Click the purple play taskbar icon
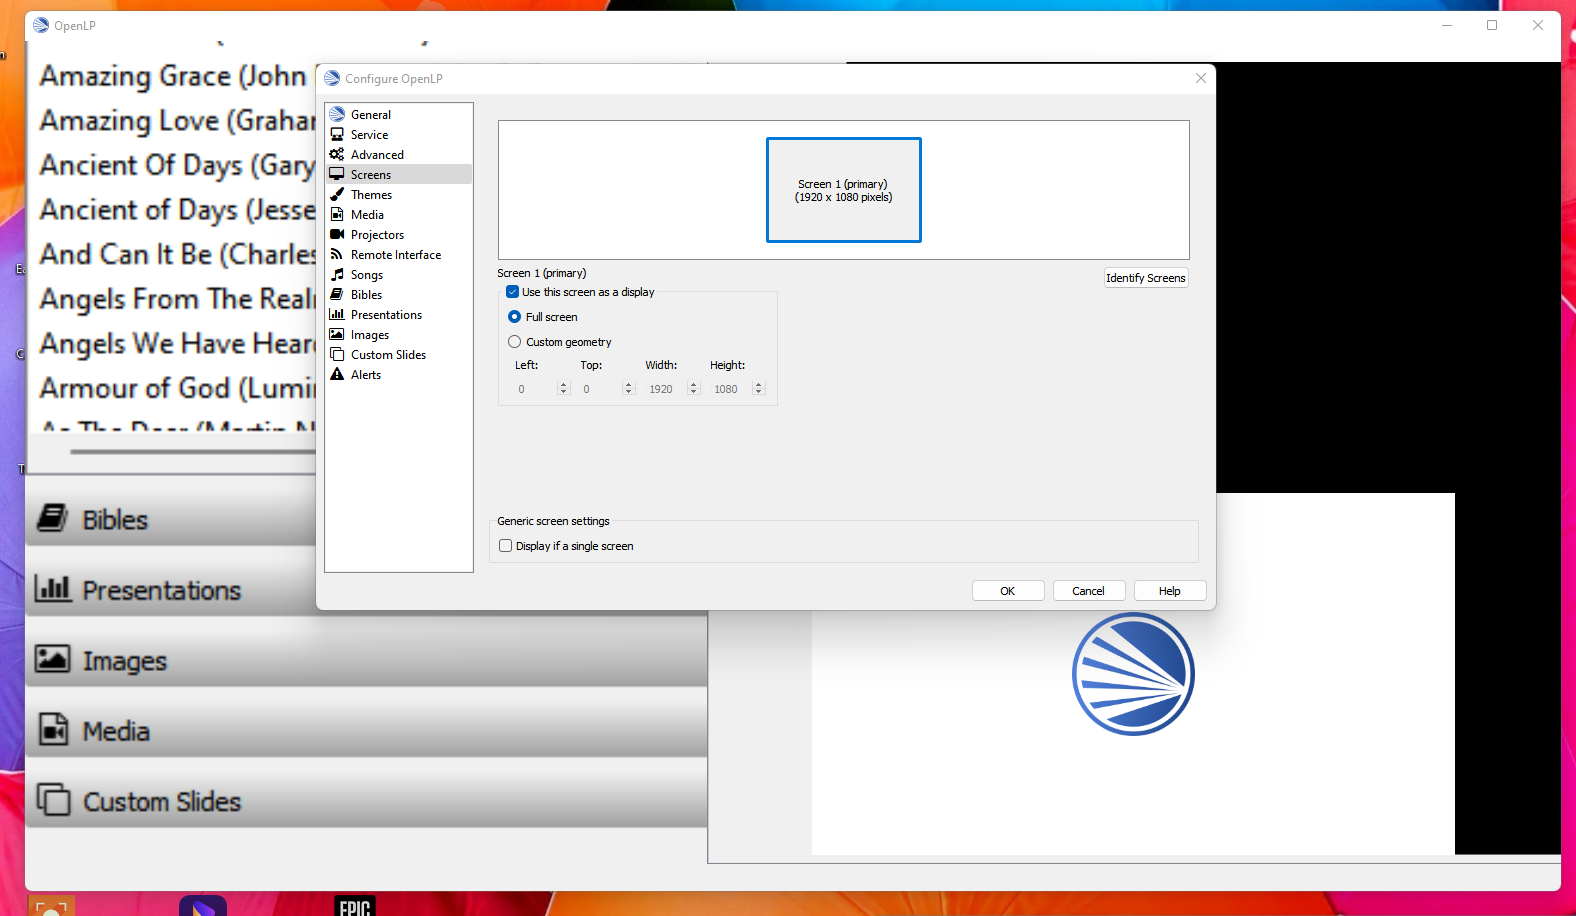Image resolution: width=1576 pixels, height=916 pixels. pos(203,907)
